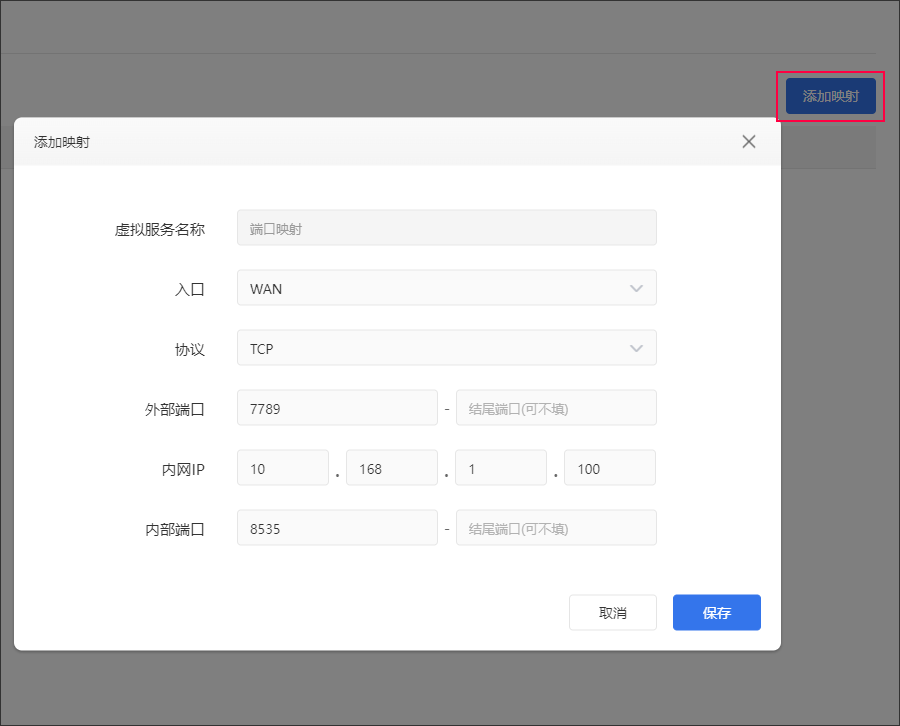This screenshot has height=726, width=900.
Task: Click the 取消 cancel button
Action: pos(613,612)
